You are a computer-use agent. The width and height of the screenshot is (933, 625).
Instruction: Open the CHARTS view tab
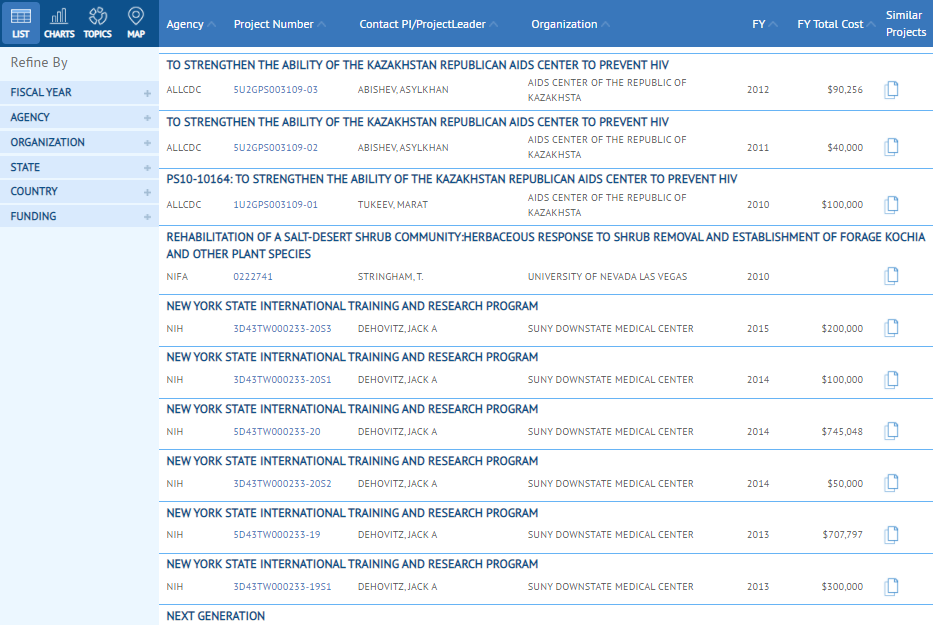[60, 23]
